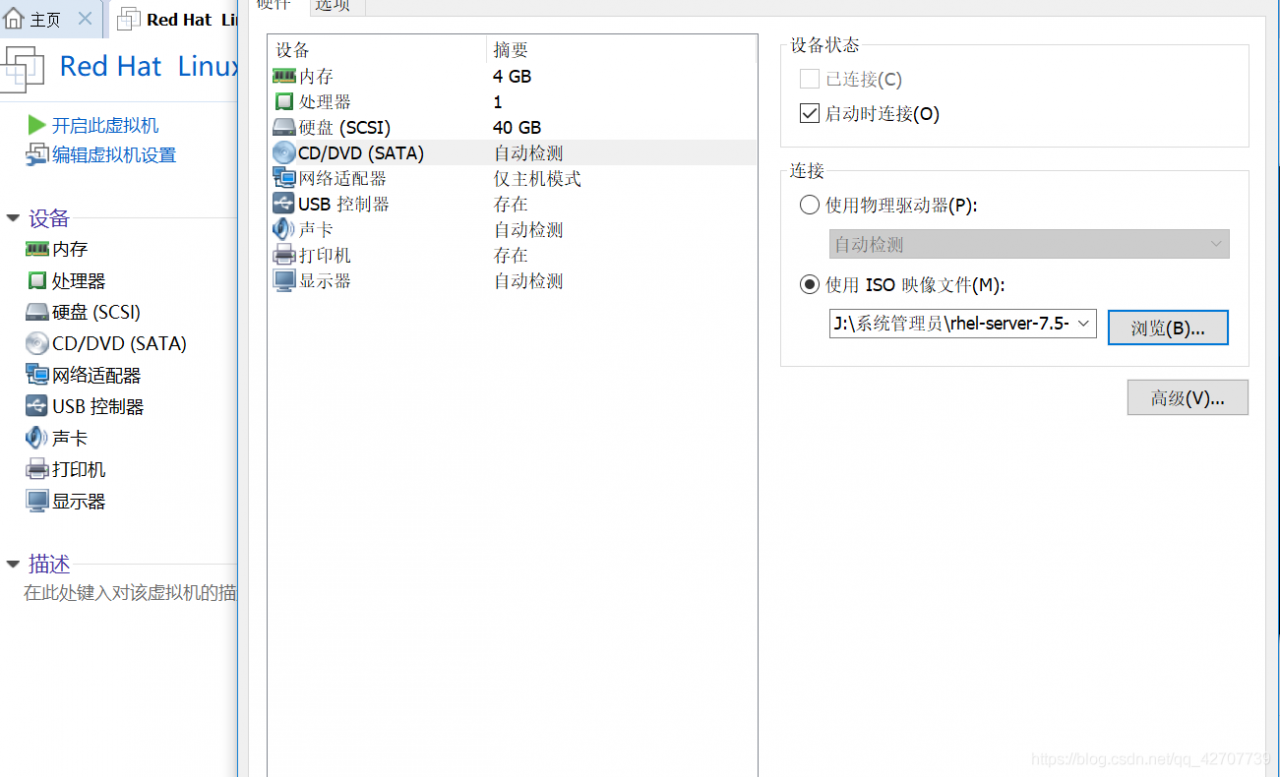Screen dimensions: 1280x777
Task: Toggle the 已连接(C) checkbox
Action: 810,79
